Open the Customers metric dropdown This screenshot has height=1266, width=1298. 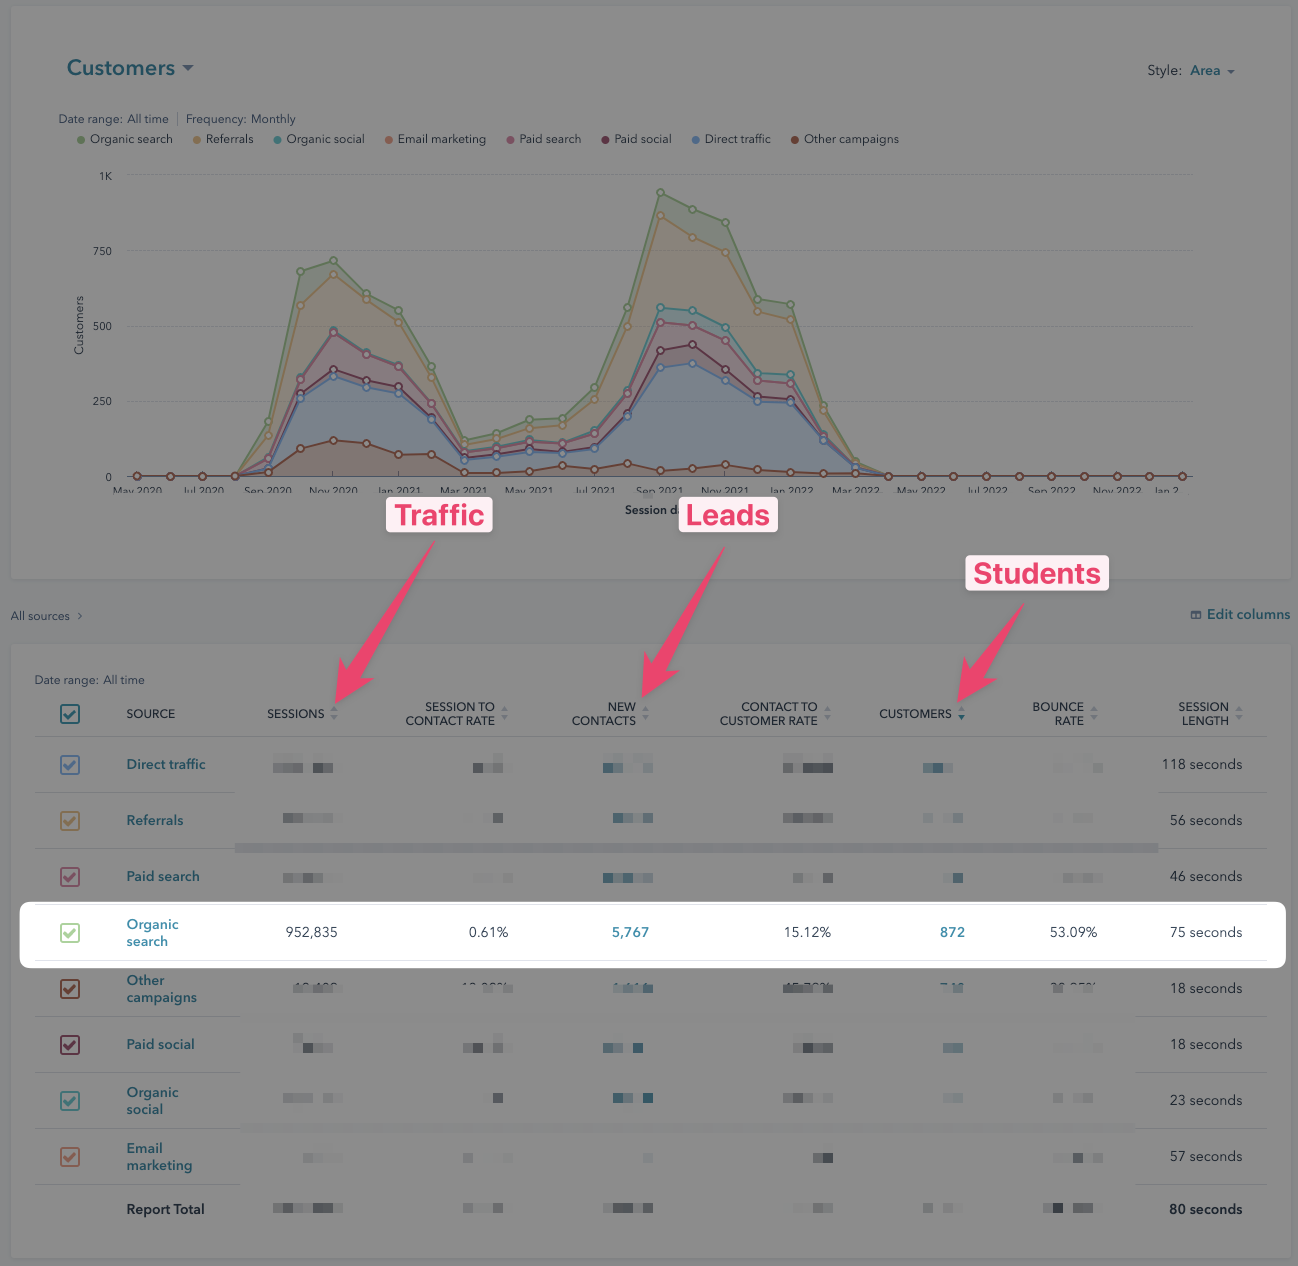coord(130,68)
